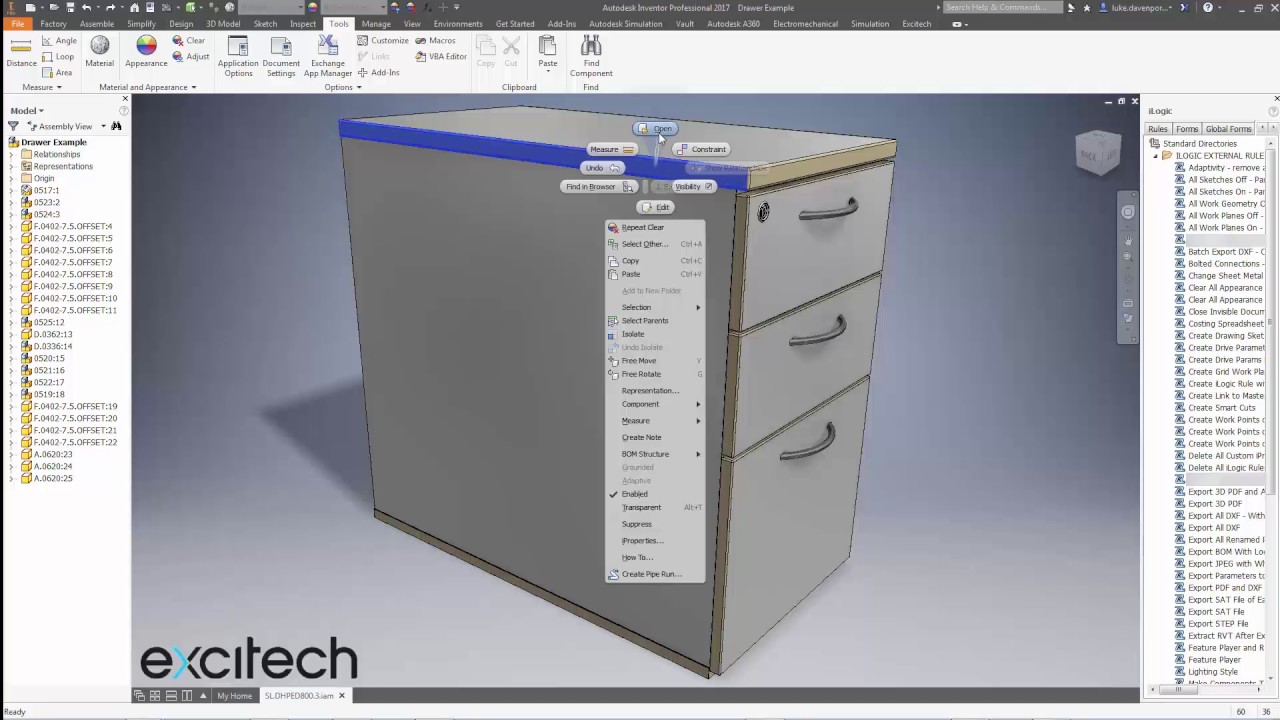Open Application Options

click(x=238, y=56)
